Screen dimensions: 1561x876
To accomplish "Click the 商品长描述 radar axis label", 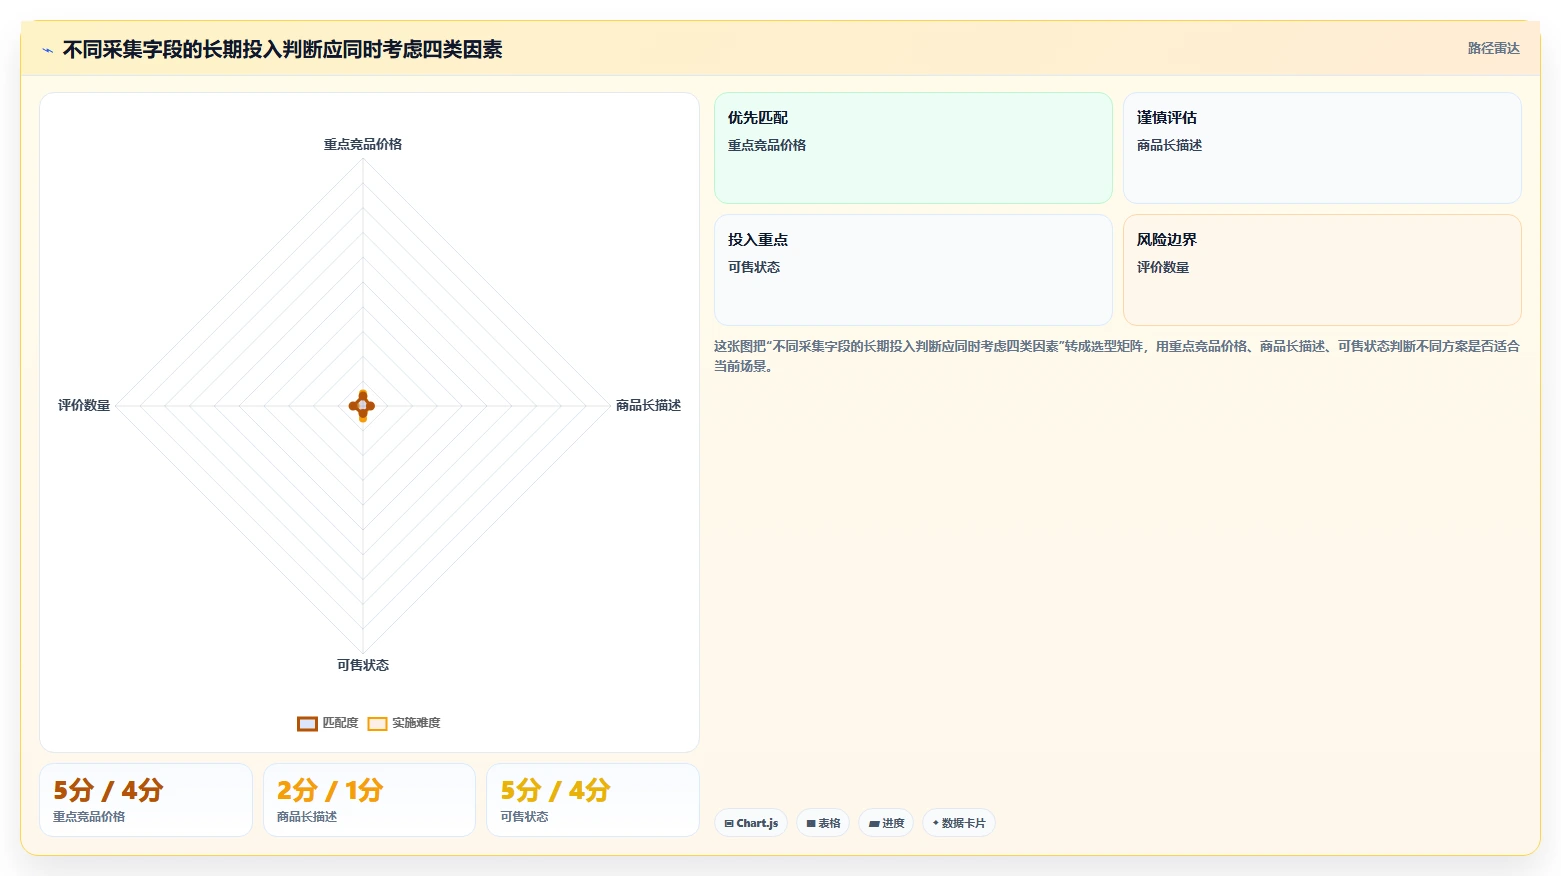I will [x=648, y=405].
